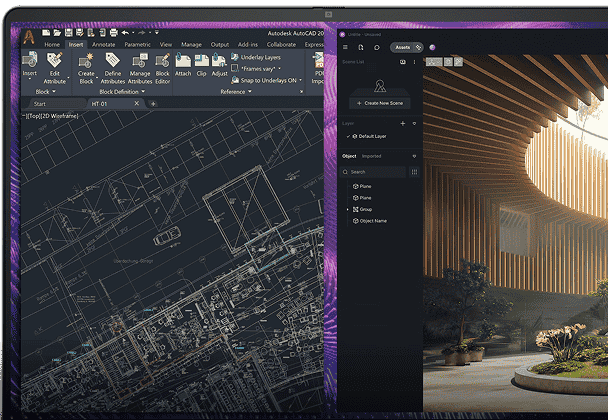Click the icon right of Assets label

pyautogui.click(x=418, y=47)
